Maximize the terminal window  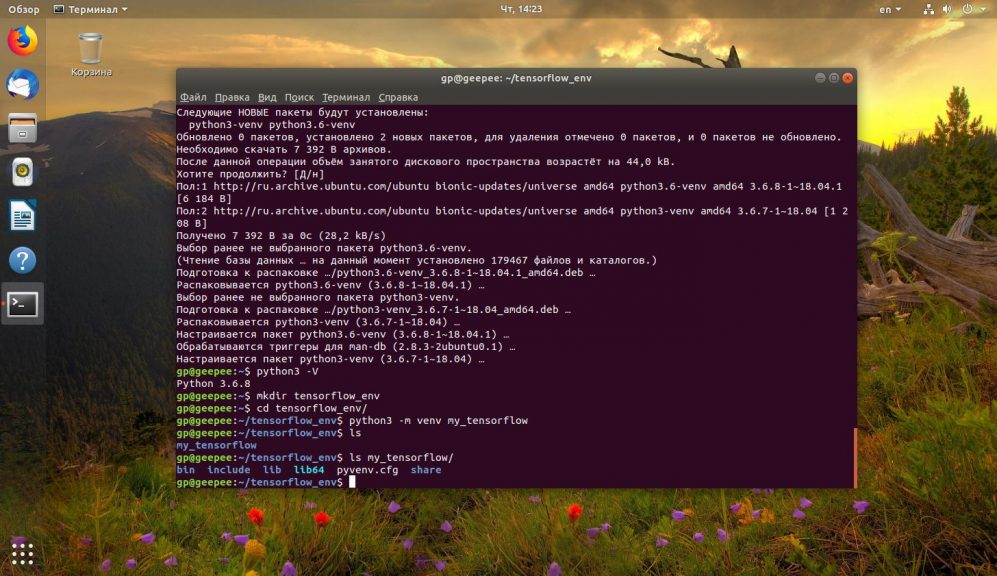click(x=834, y=78)
